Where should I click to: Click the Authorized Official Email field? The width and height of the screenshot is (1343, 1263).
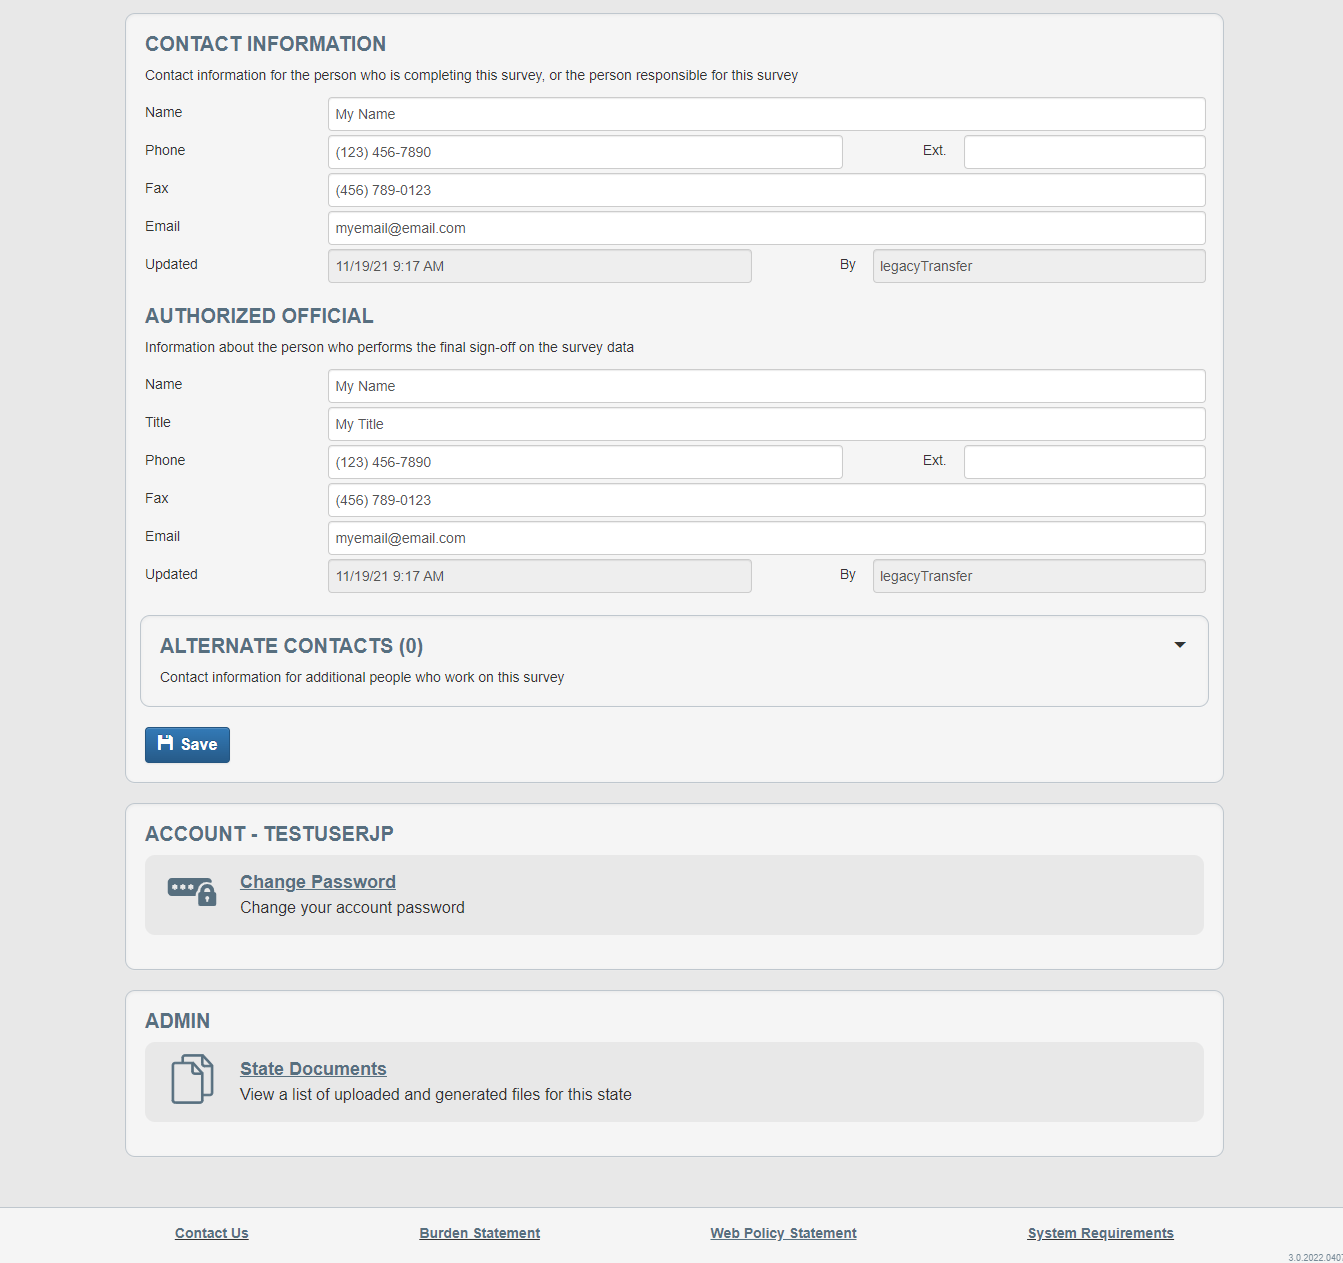(x=766, y=538)
